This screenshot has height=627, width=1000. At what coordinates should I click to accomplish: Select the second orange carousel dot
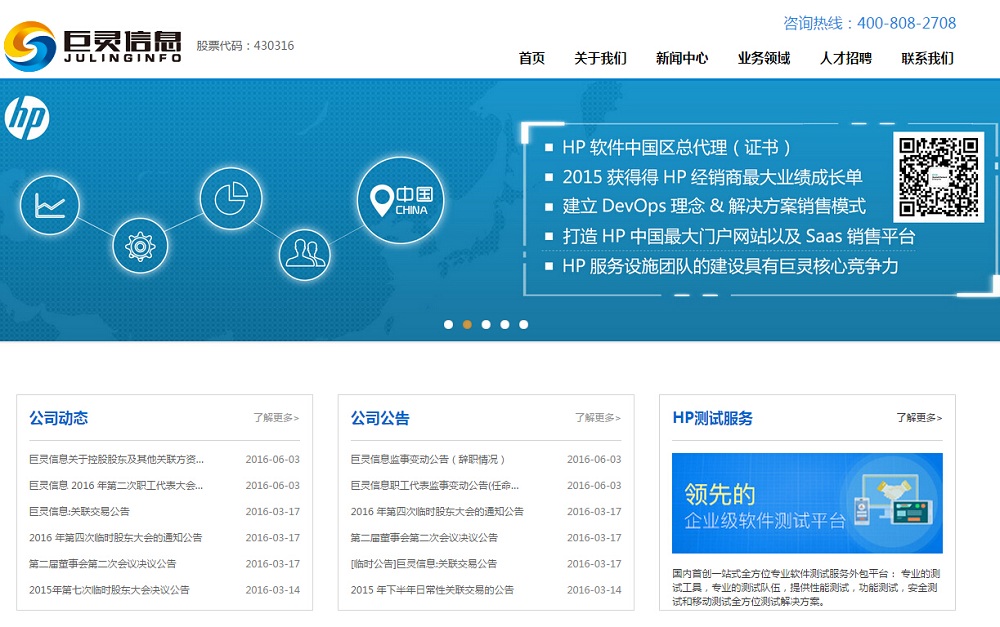pyautogui.click(x=467, y=325)
